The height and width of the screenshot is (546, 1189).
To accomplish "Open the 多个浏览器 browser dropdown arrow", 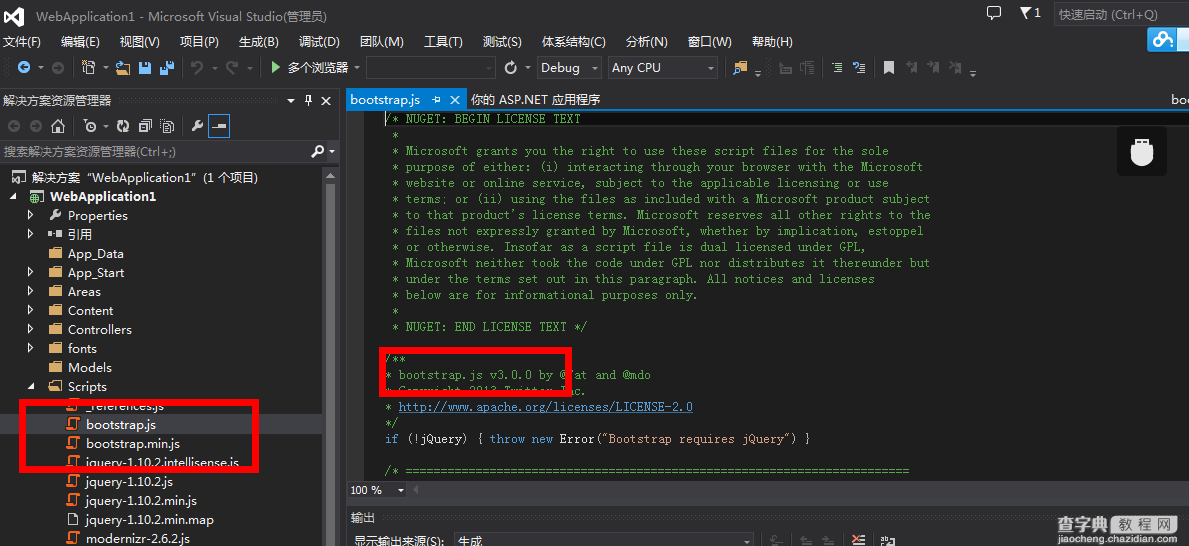I will click(x=356, y=68).
